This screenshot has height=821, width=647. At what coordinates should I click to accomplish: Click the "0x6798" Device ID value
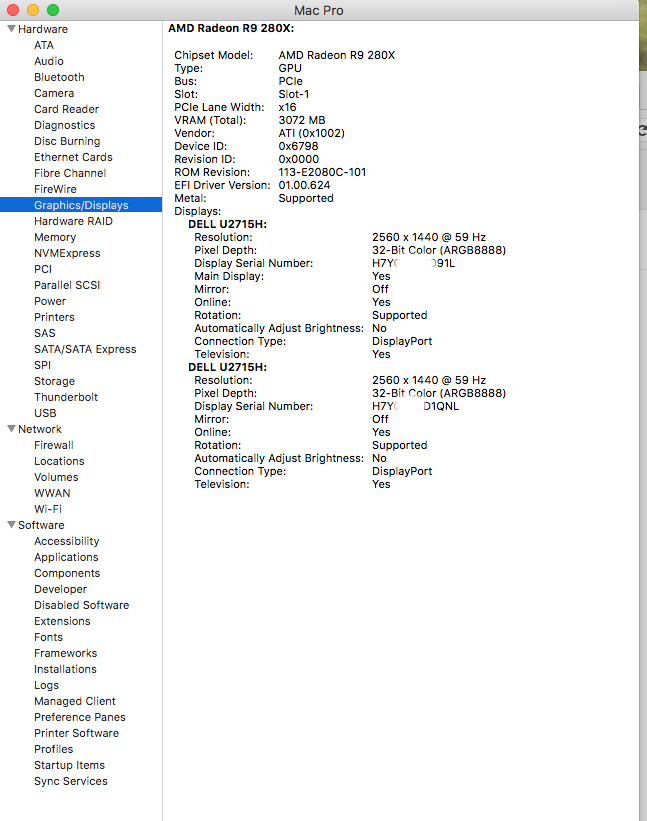[298, 146]
